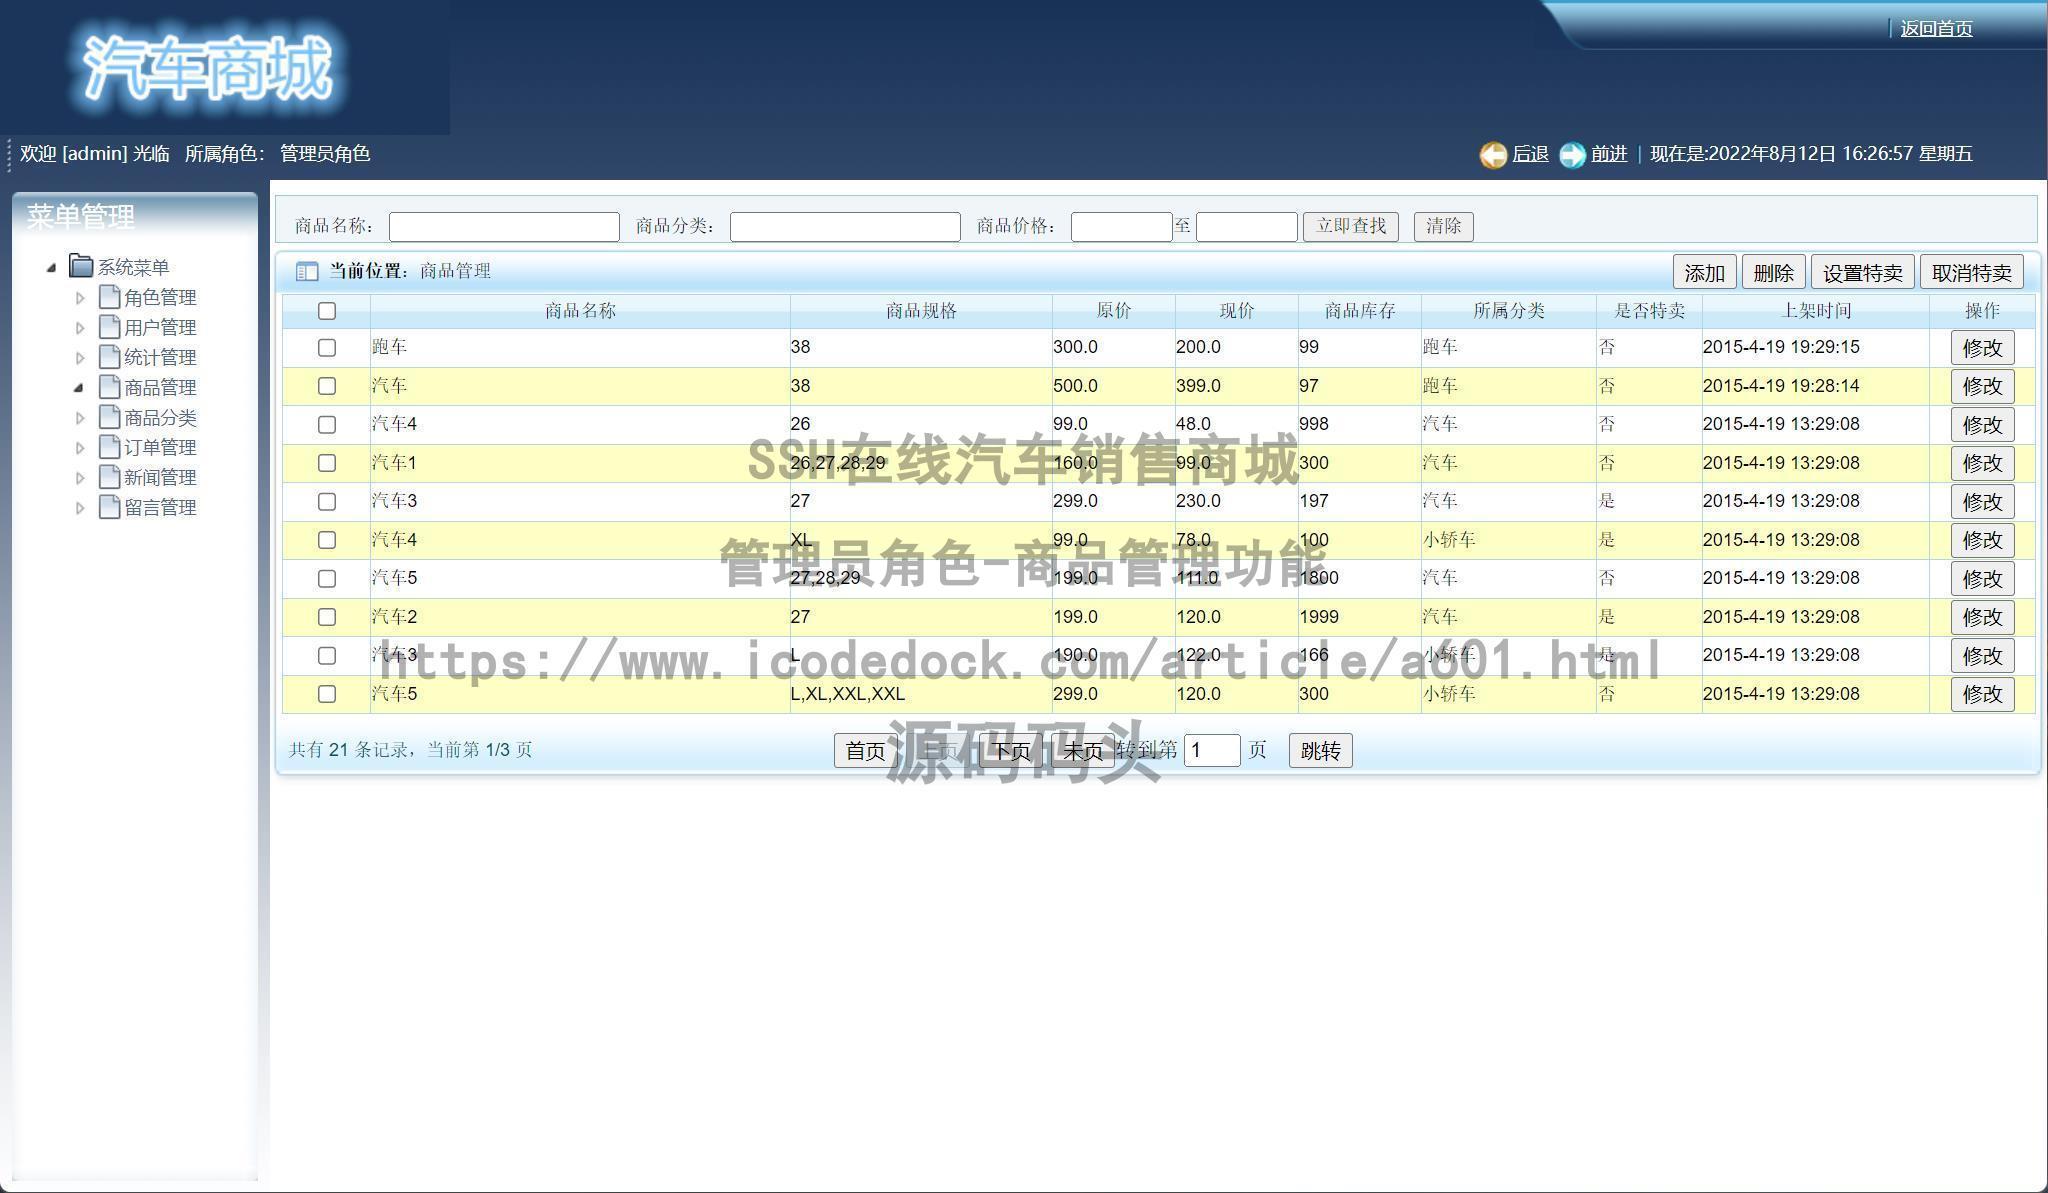Click the current location panel icon

click(307, 272)
